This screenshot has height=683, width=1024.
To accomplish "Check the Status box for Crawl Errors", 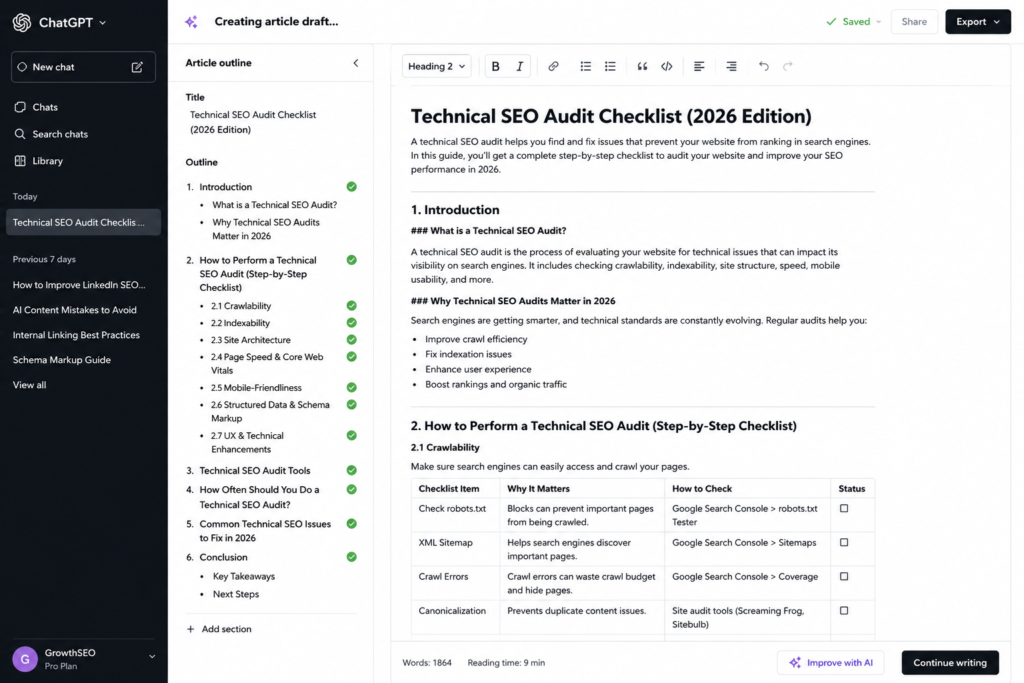I will pyautogui.click(x=844, y=576).
